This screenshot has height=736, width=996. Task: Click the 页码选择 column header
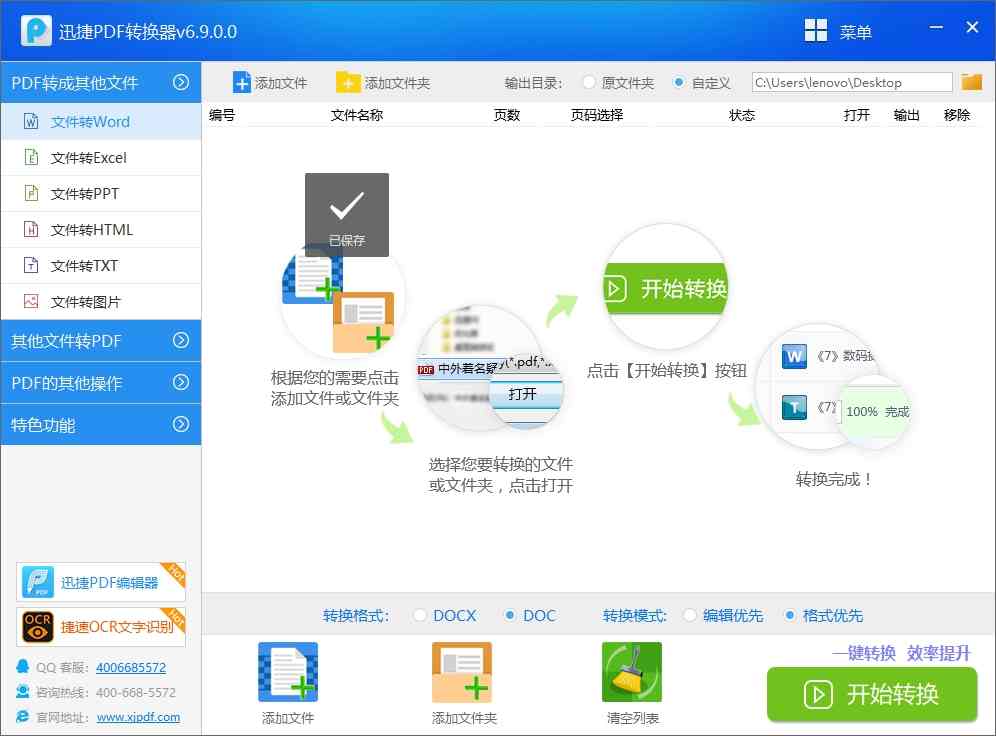pyautogui.click(x=596, y=115)
